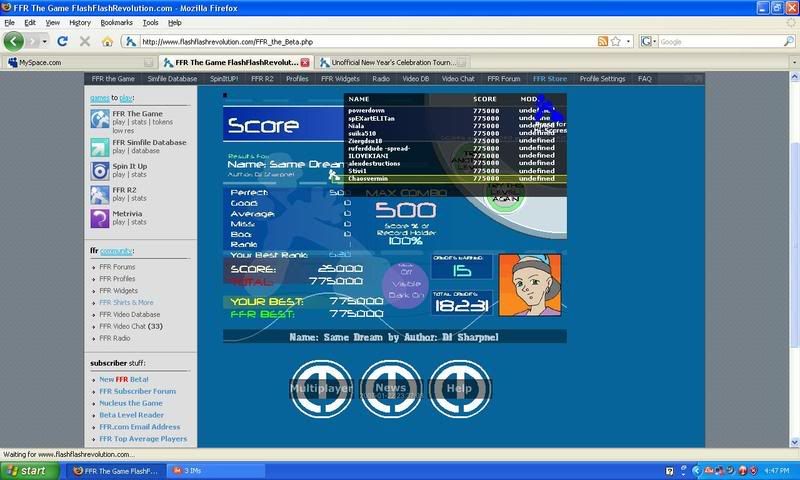Viewport: 800px width, 480px height.
Task: Click the FFR Simfile Database icon
Action: click(x=100, y=145)
